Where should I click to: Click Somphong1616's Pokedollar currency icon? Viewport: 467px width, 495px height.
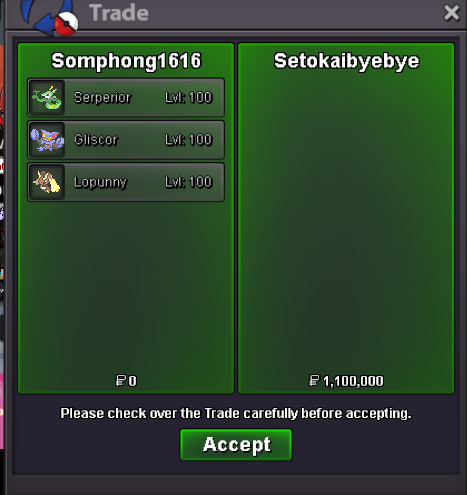pyautogui.click(x=121, y=381)
